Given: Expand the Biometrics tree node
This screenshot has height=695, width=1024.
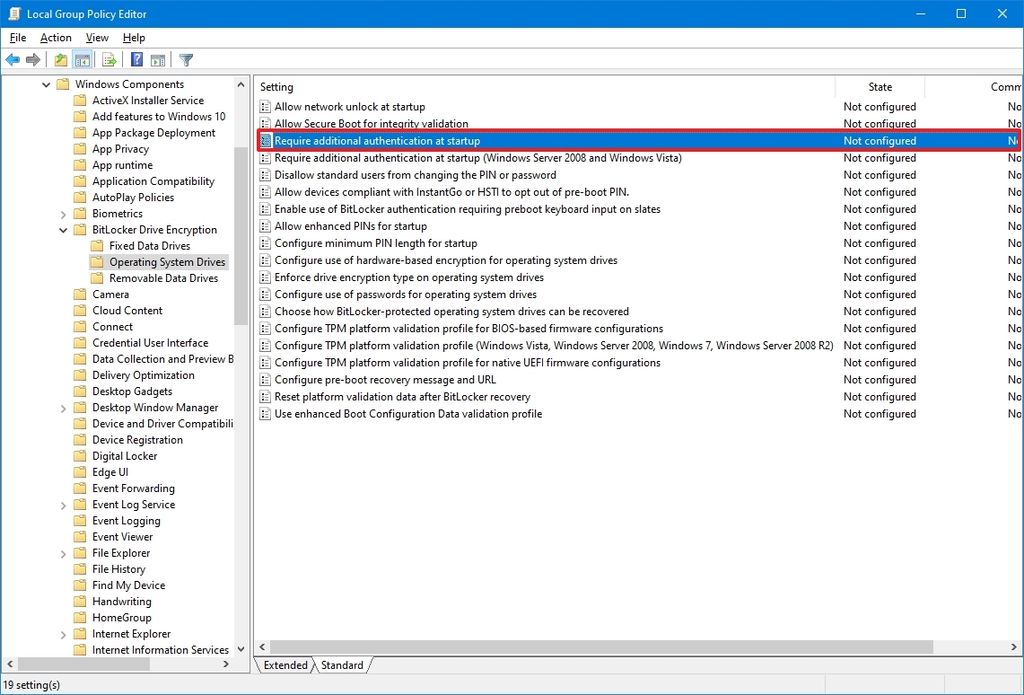Looking at the screenshot, I should click(x=63, y=213).
